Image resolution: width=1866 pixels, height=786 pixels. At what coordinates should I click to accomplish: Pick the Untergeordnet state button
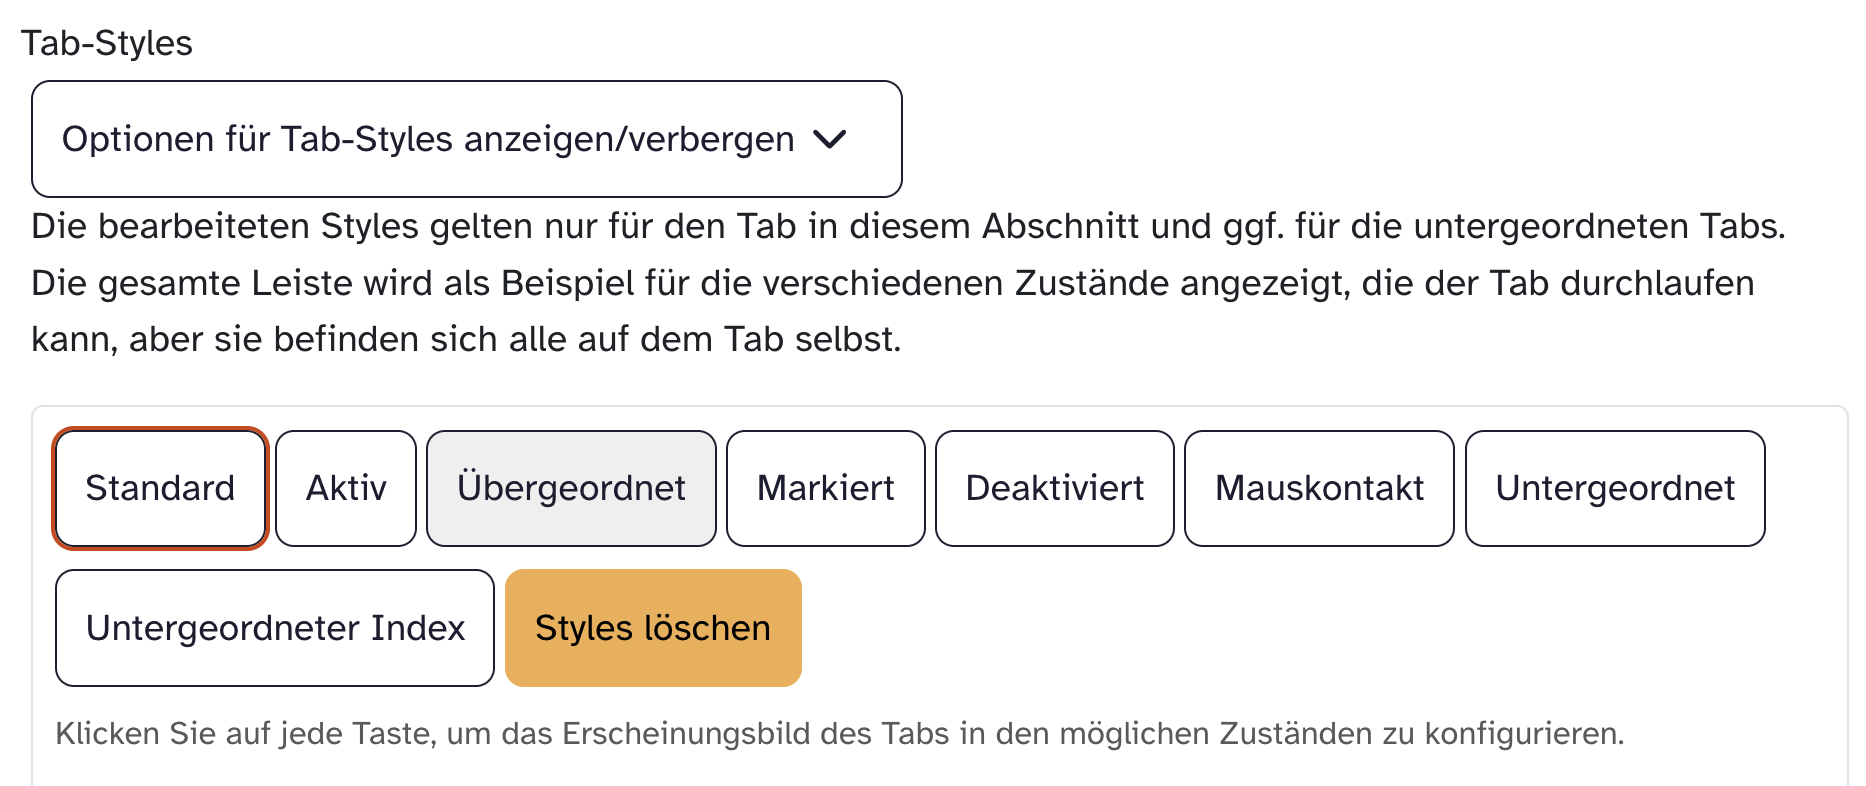click(x=1615, y=488)
